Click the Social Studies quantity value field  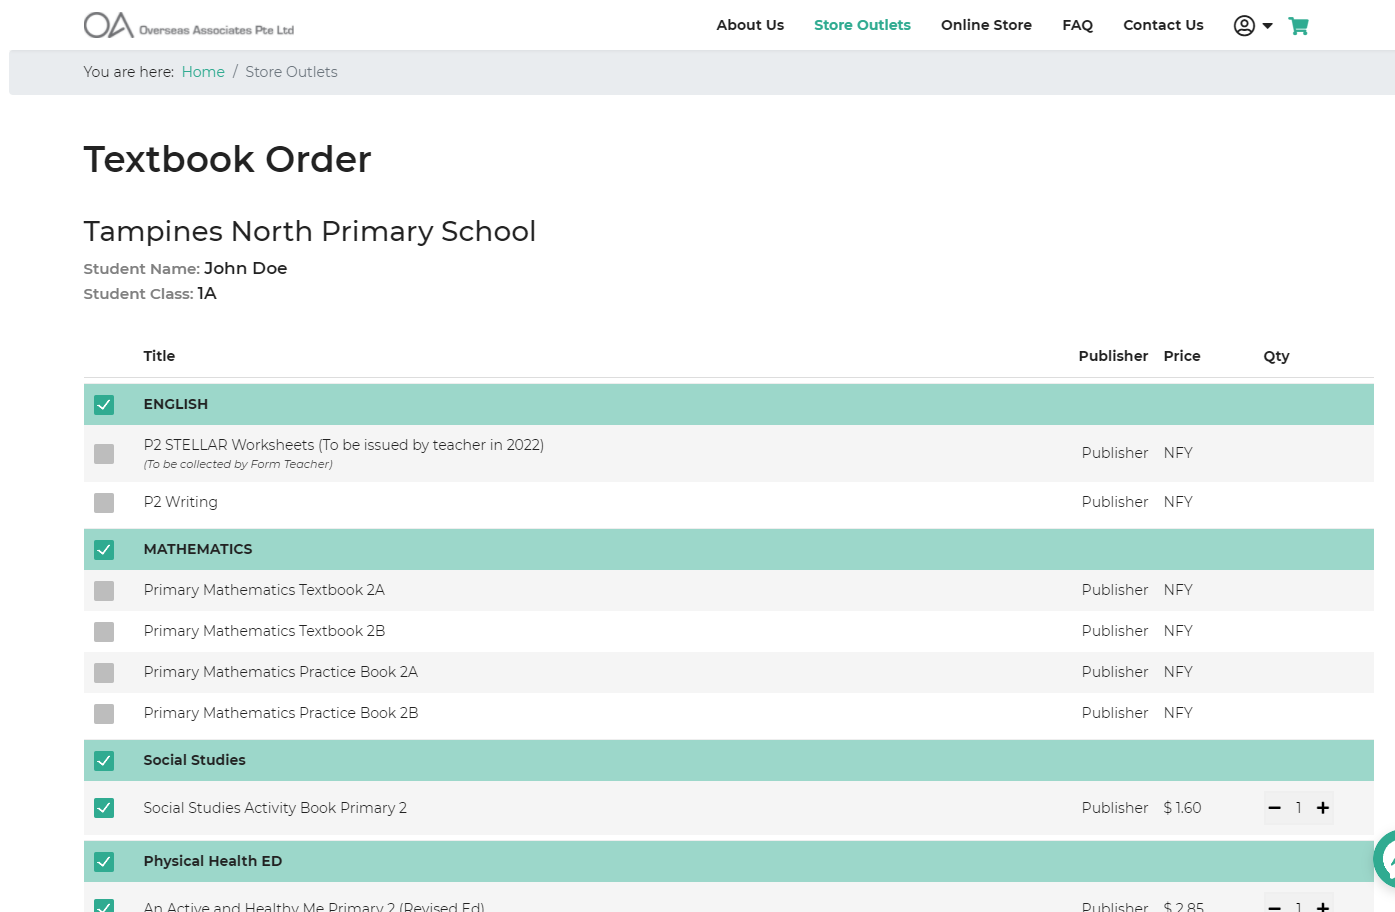click(1298, 808)
